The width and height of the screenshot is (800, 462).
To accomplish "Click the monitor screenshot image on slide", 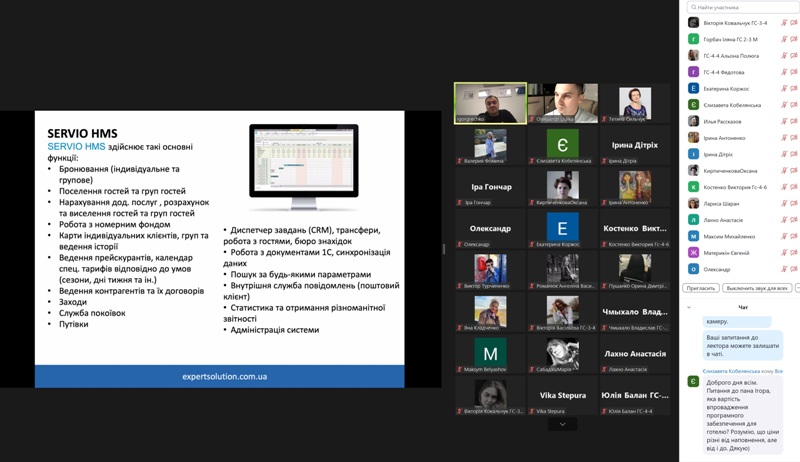I will coord(304,167).
